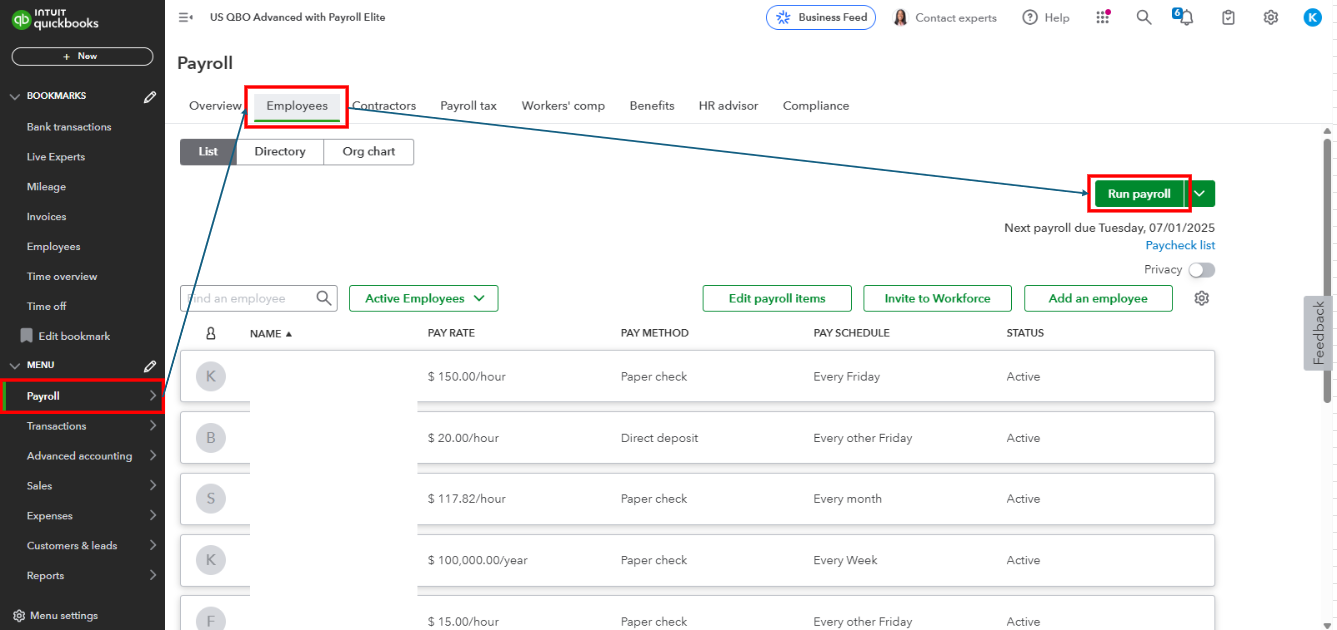Select avatar of the $117.82/hour employee
This screenshot has height=630, width=1337.
[x=210, y=499]
